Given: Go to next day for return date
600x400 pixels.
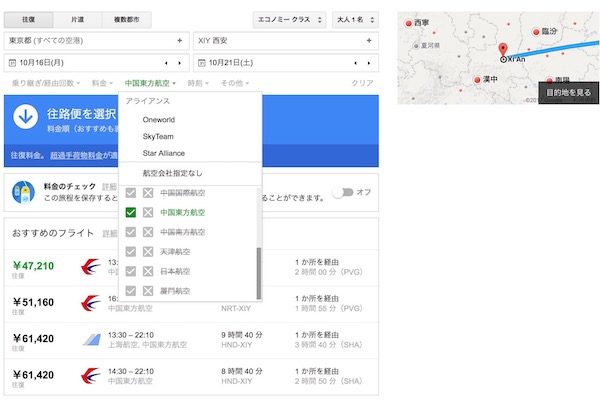Looking at the screenshot, I should coord(369,63).
